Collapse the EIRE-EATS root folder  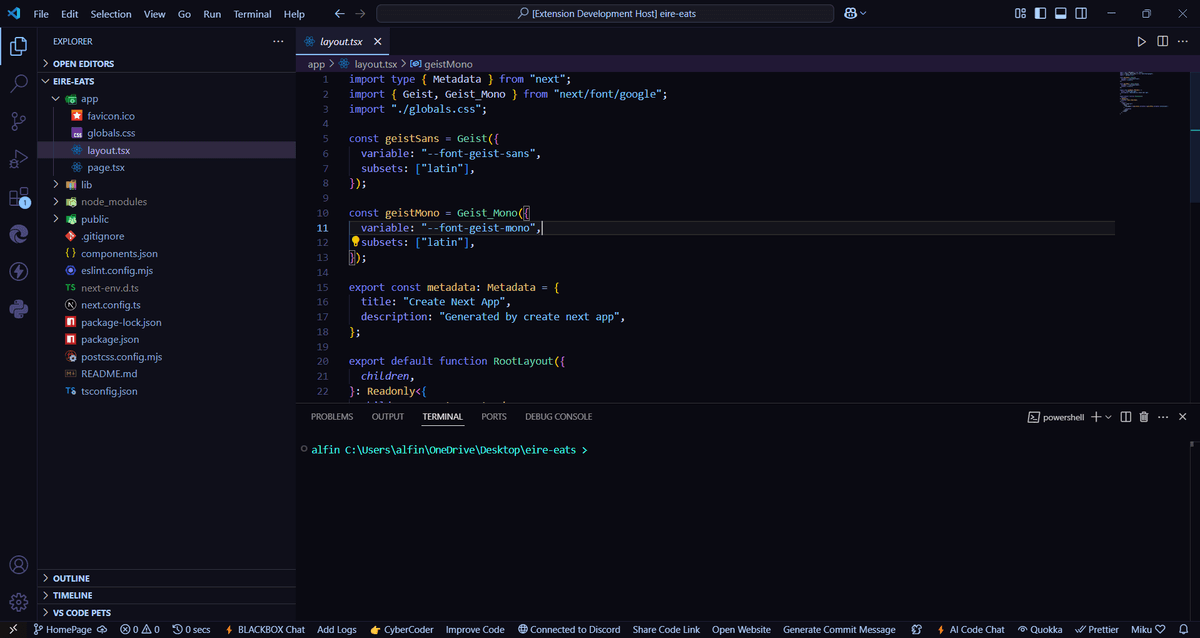[166, 81]
